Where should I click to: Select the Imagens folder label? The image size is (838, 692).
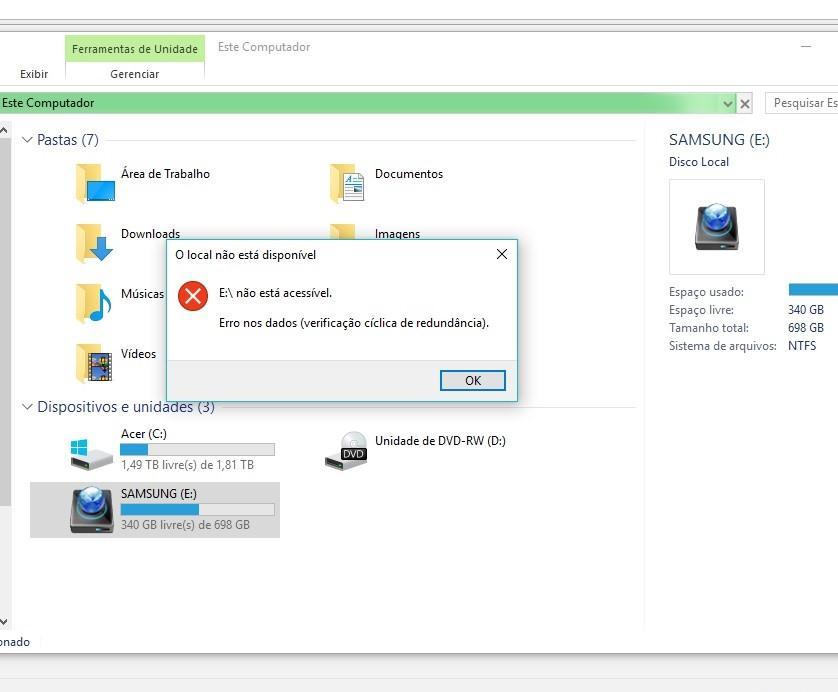397,234
